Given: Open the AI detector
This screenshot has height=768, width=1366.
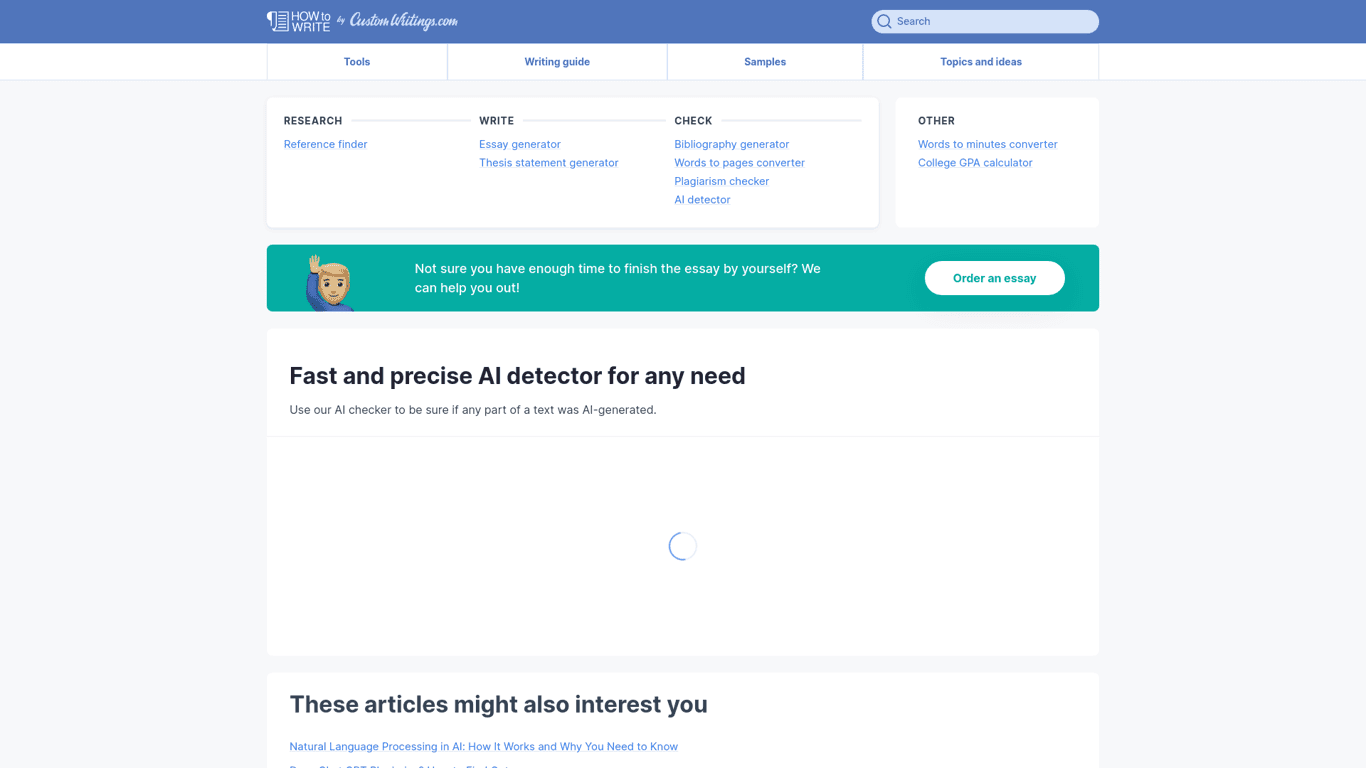Looking at the screenshot, I should pos(702,199).
